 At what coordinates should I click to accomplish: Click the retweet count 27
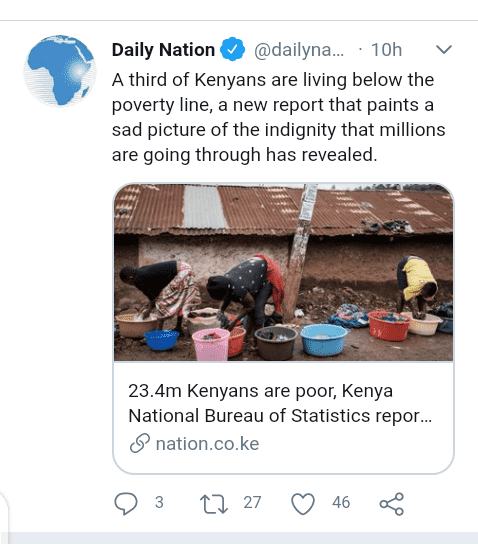252,502
